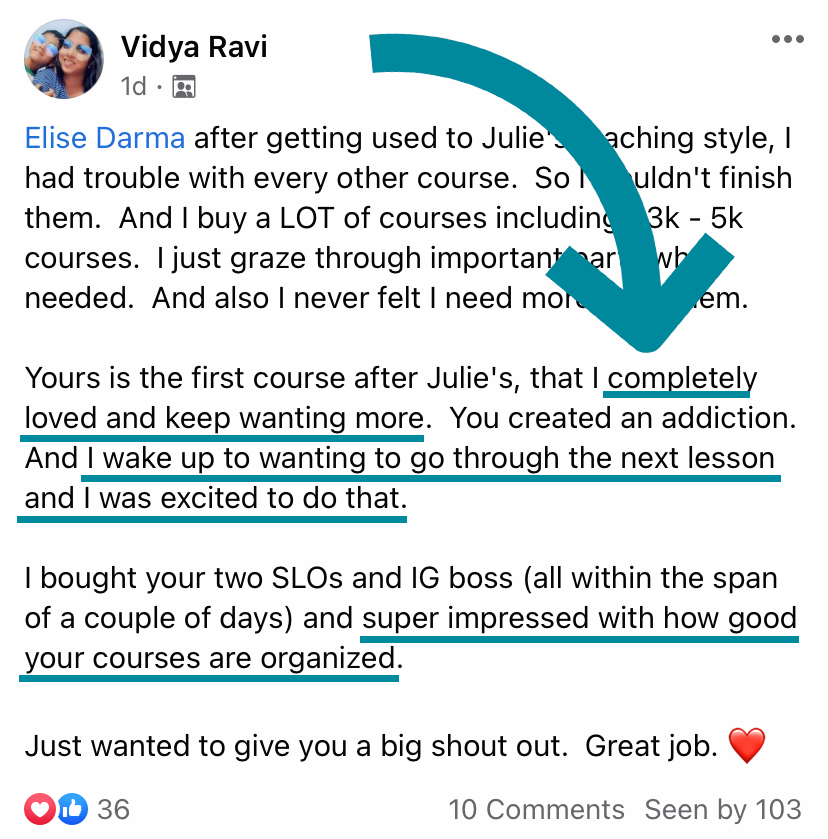Click the blue thumbs-up like reaction icon
This screenshot has width=828, height=839.
[x=73, y=808]
